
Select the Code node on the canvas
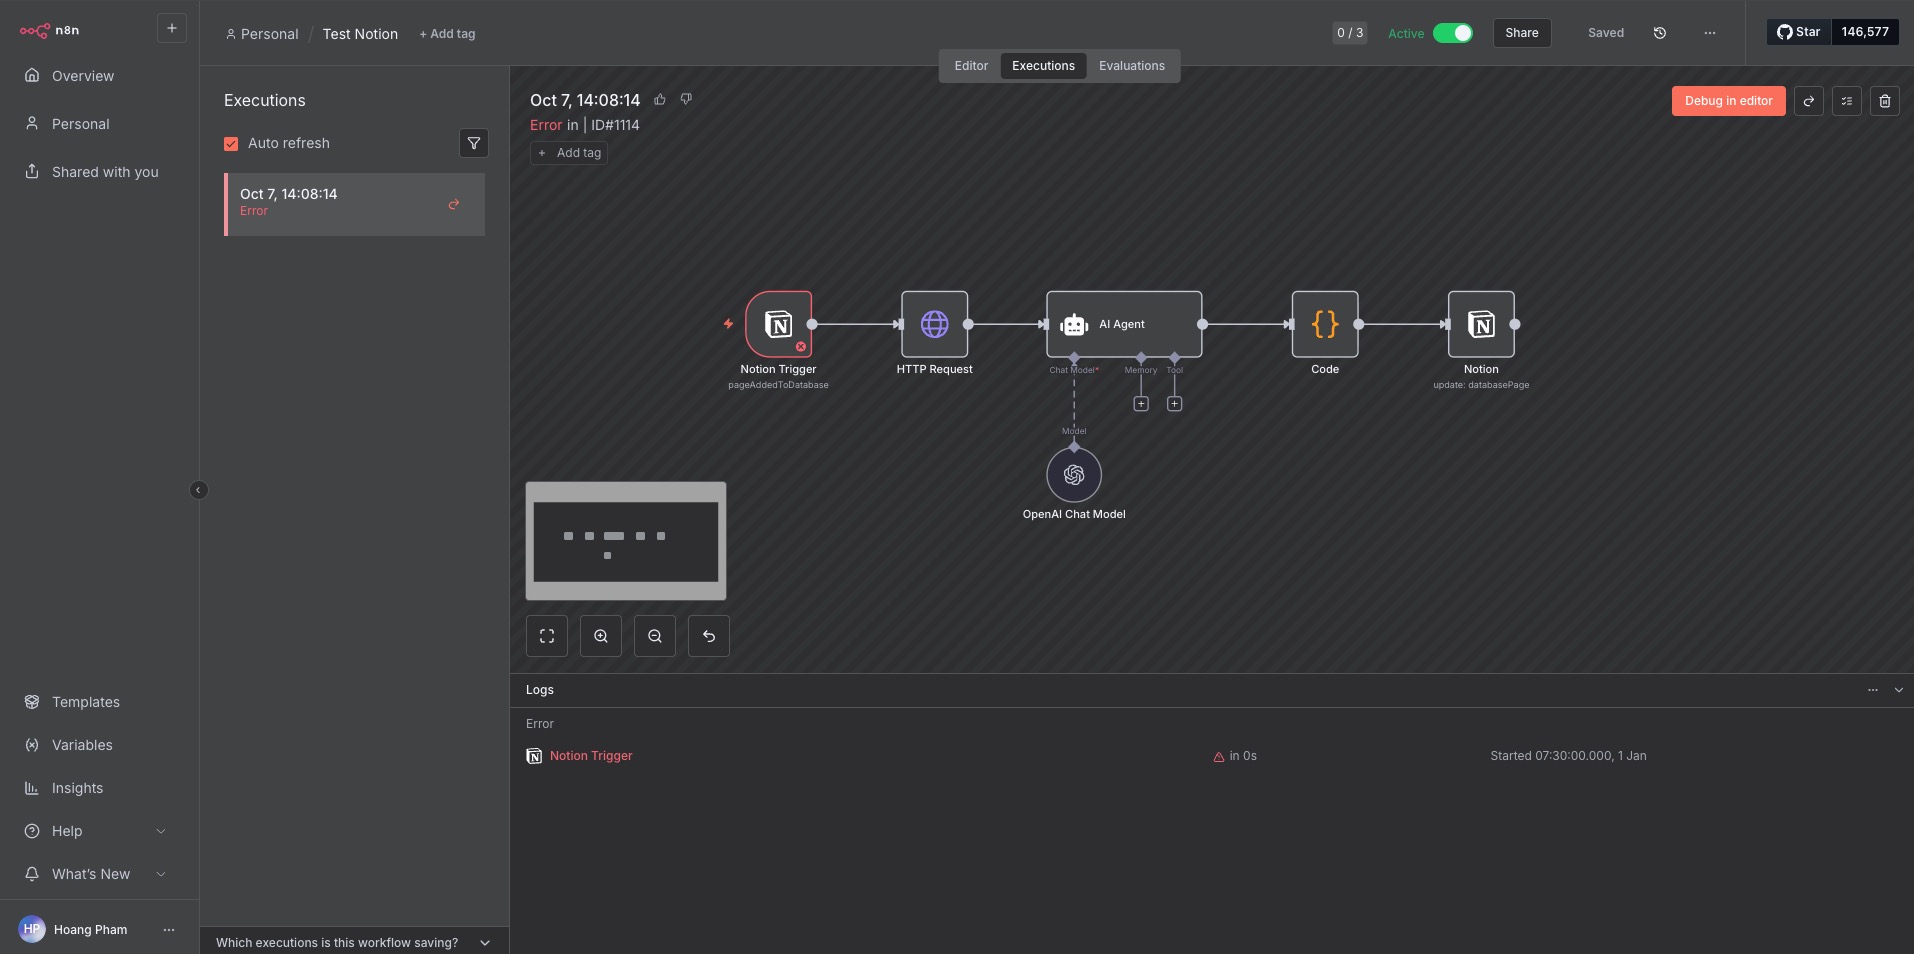pos(1324,324)
